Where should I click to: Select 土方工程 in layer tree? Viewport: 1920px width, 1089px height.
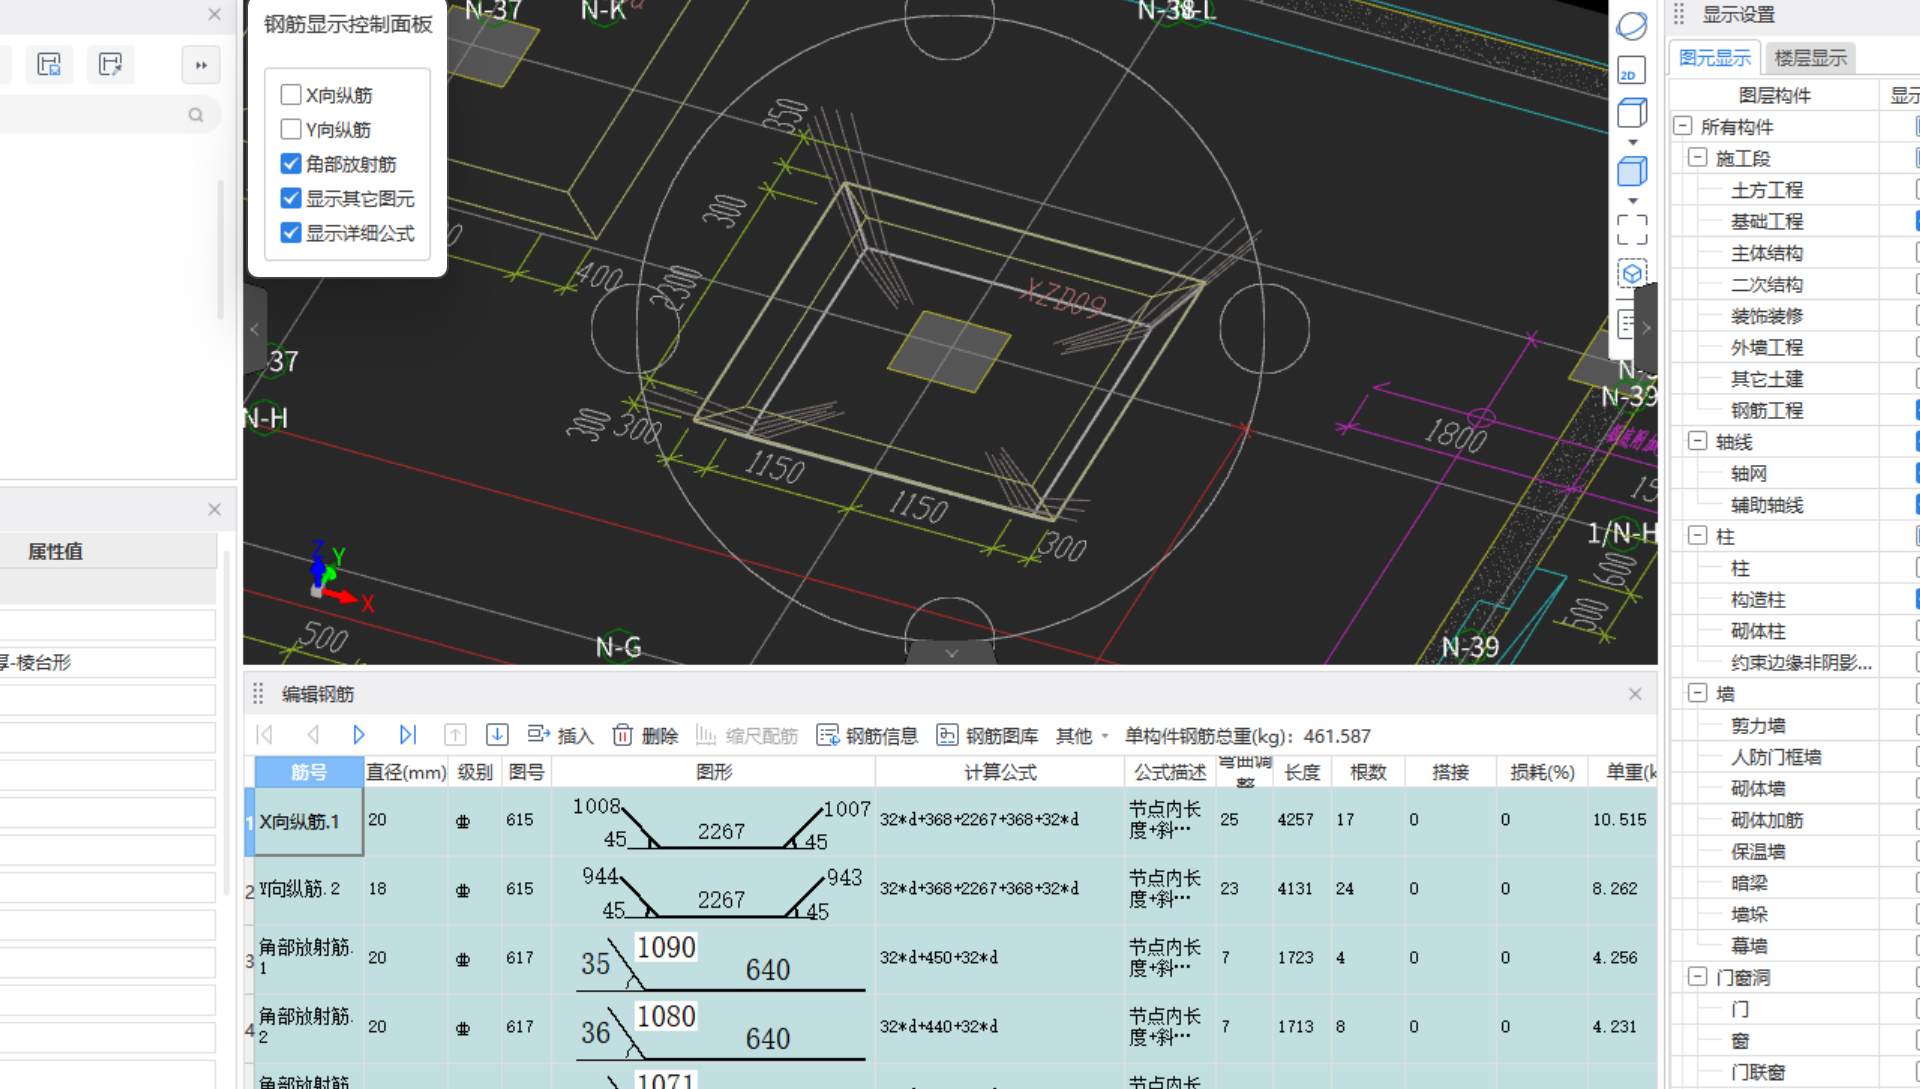click(1767, 190)
